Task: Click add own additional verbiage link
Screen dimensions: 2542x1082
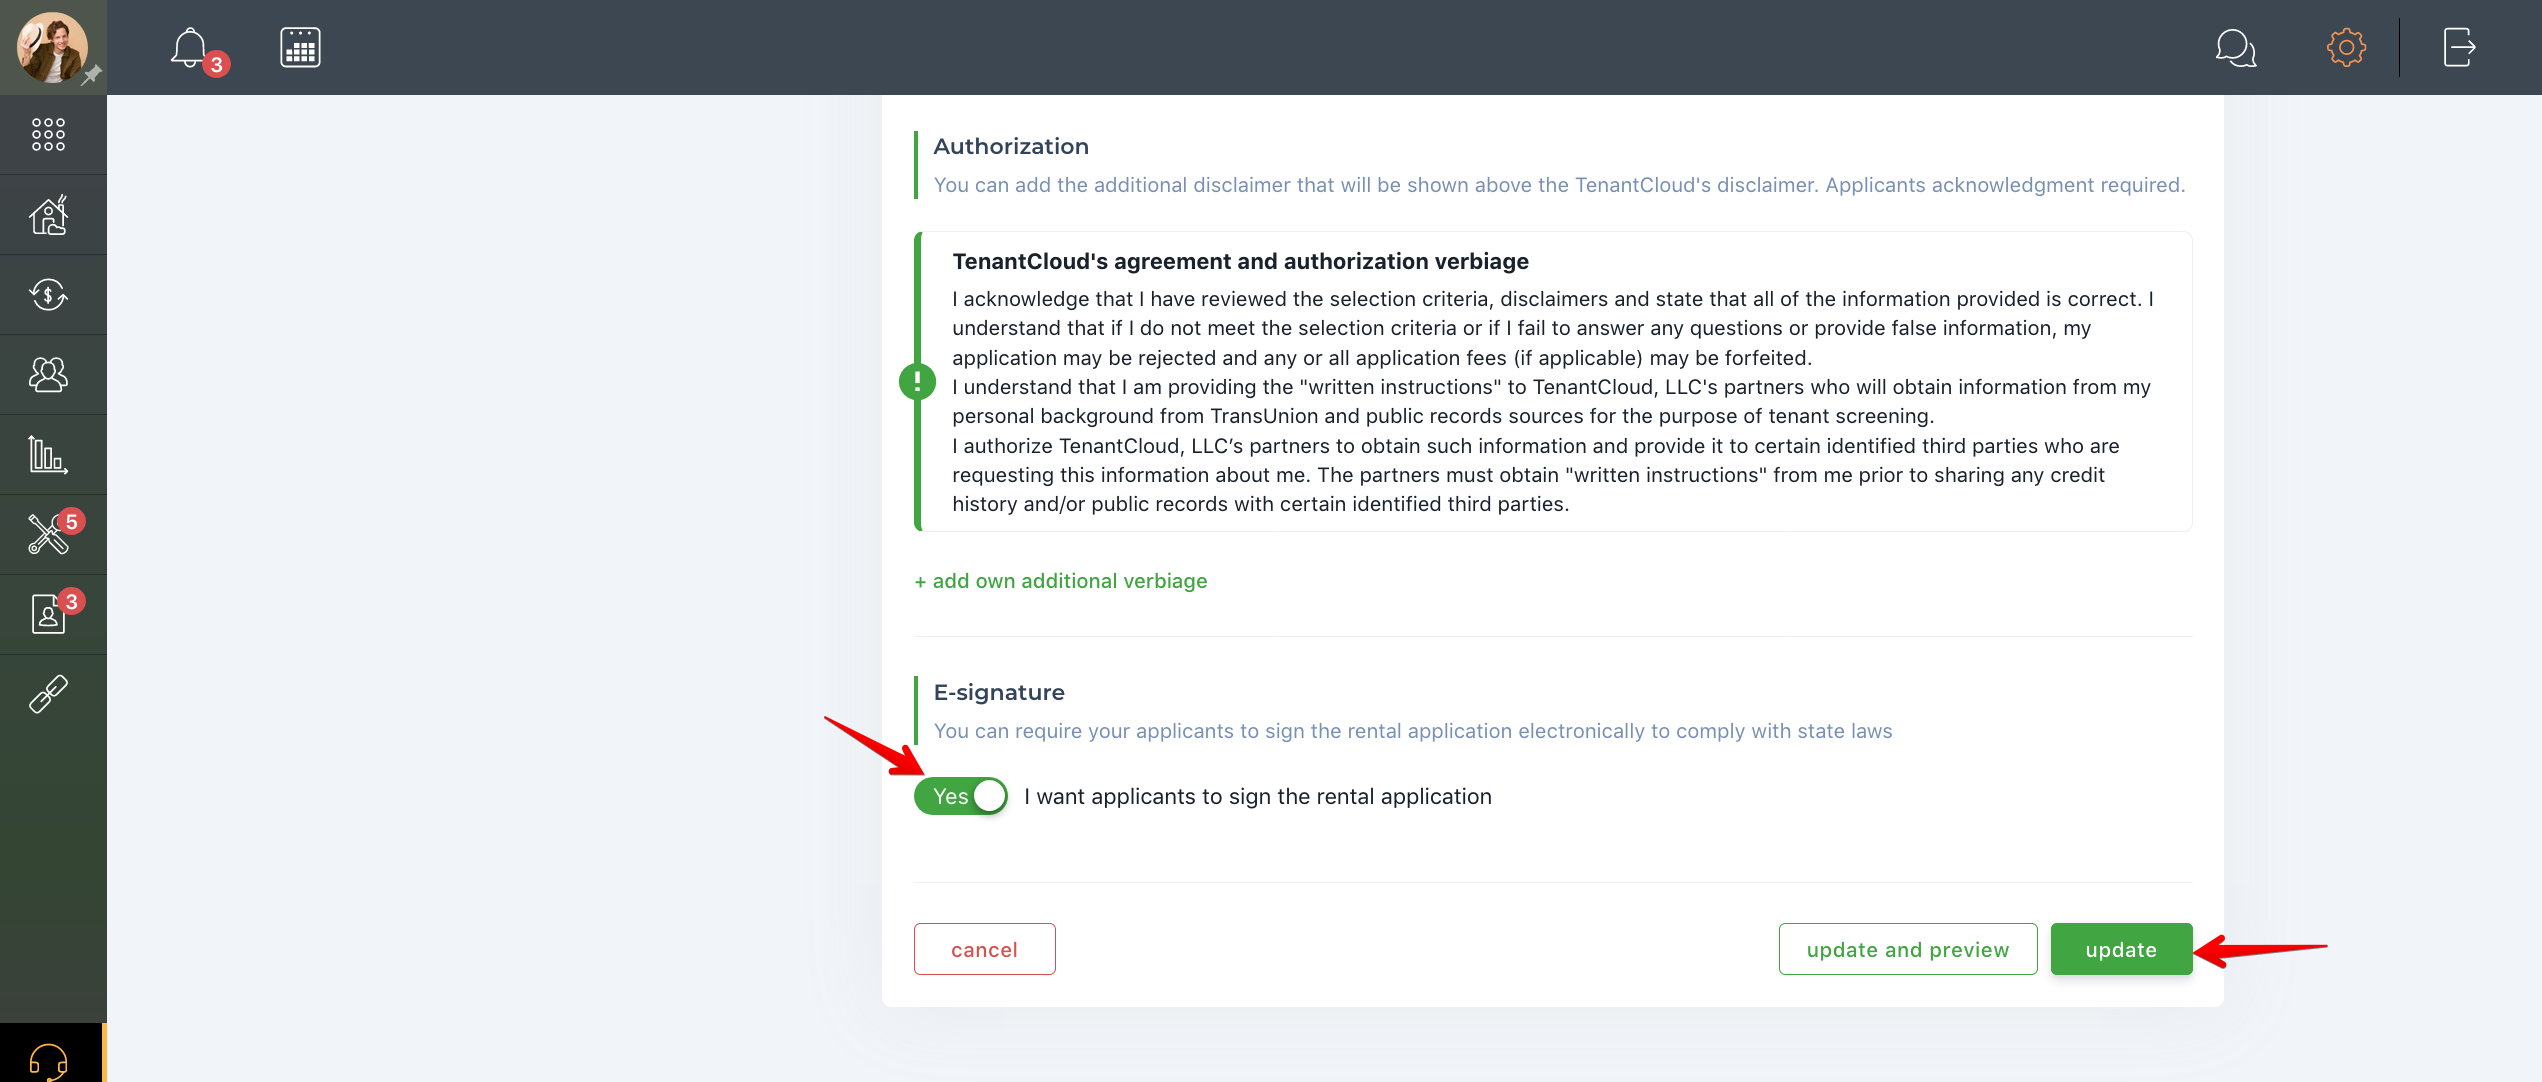Action: 1060,581
